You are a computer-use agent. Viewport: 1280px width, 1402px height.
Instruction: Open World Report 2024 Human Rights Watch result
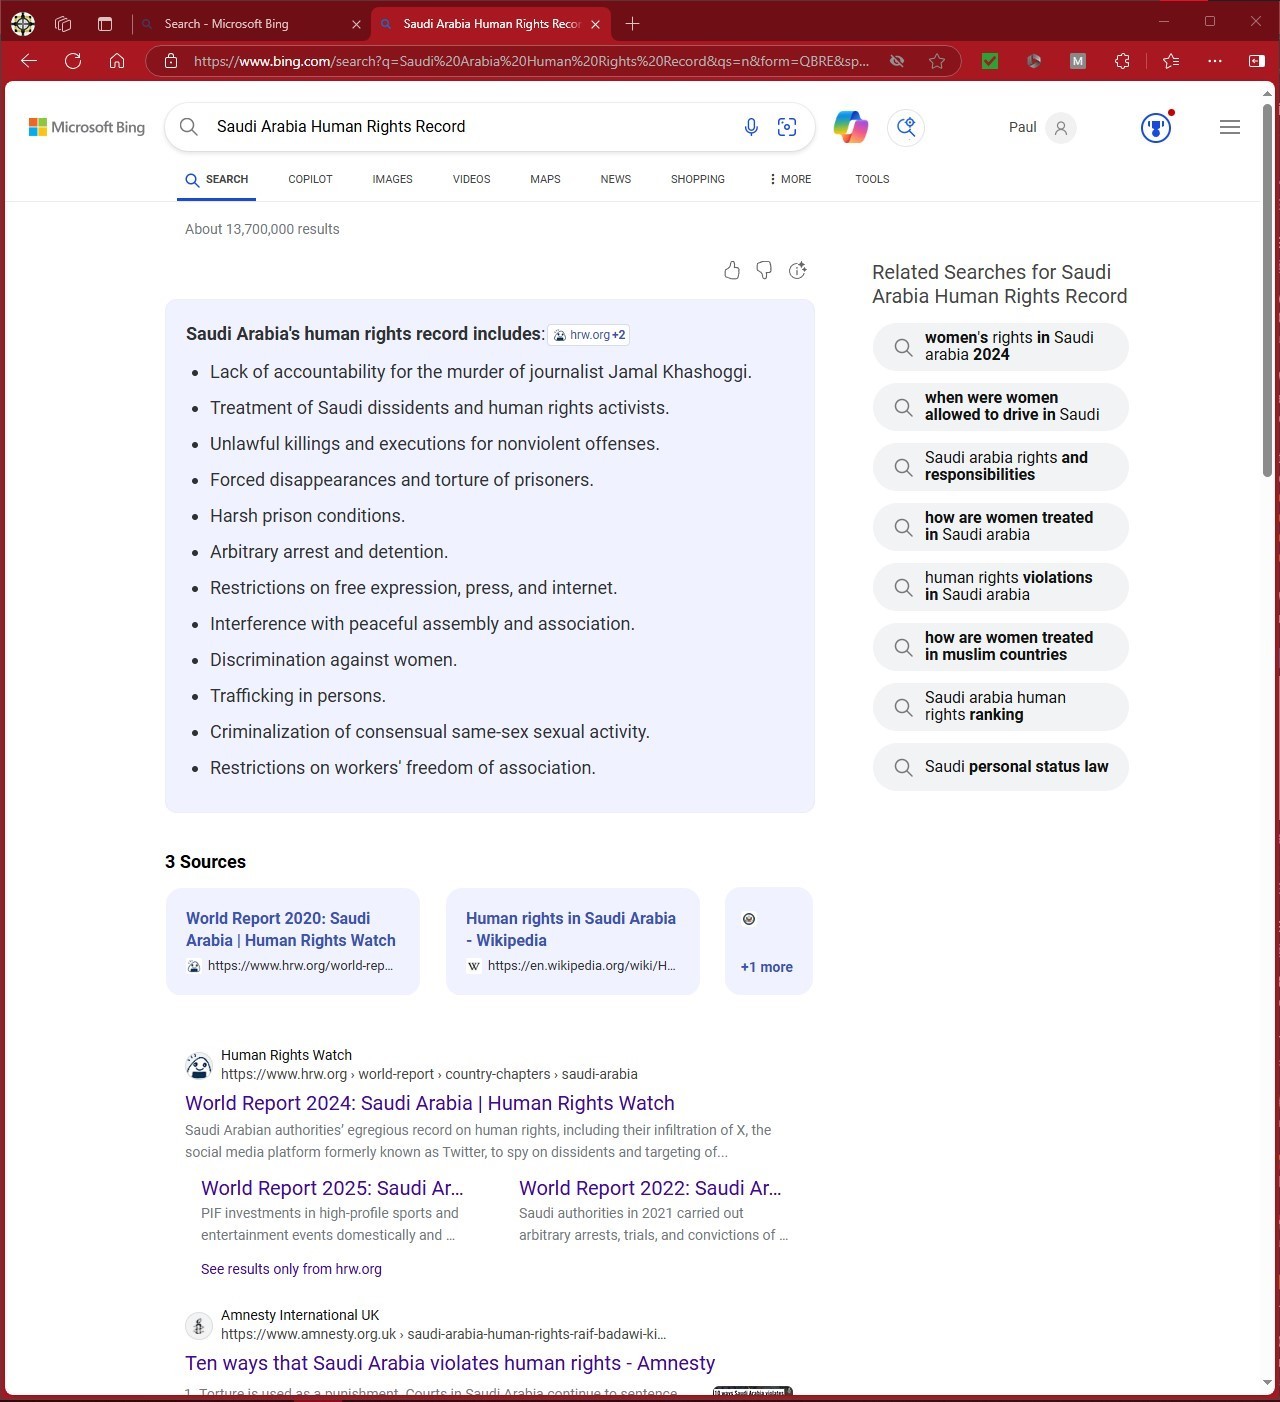tap(430, 1103)
